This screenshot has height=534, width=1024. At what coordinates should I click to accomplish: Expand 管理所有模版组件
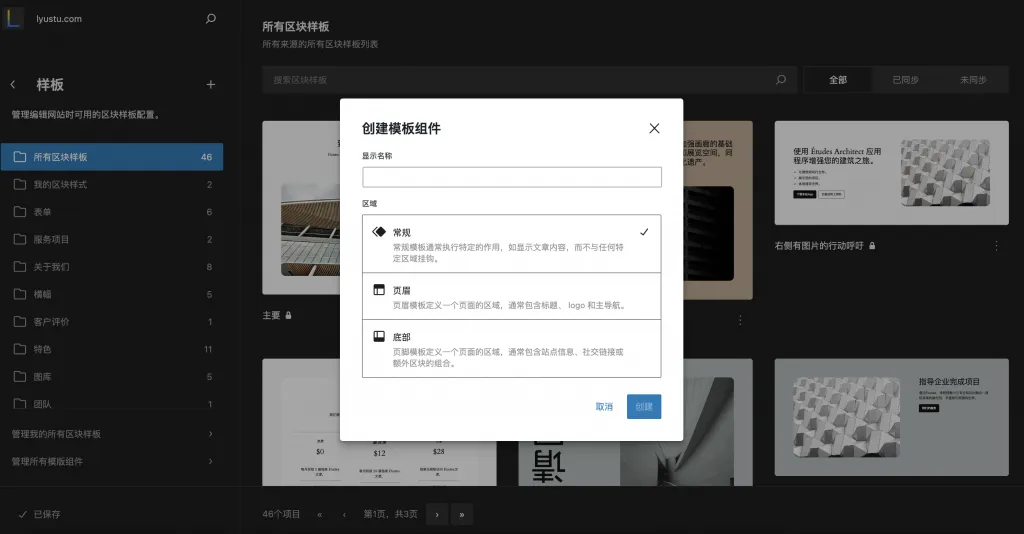coord(111,462)
